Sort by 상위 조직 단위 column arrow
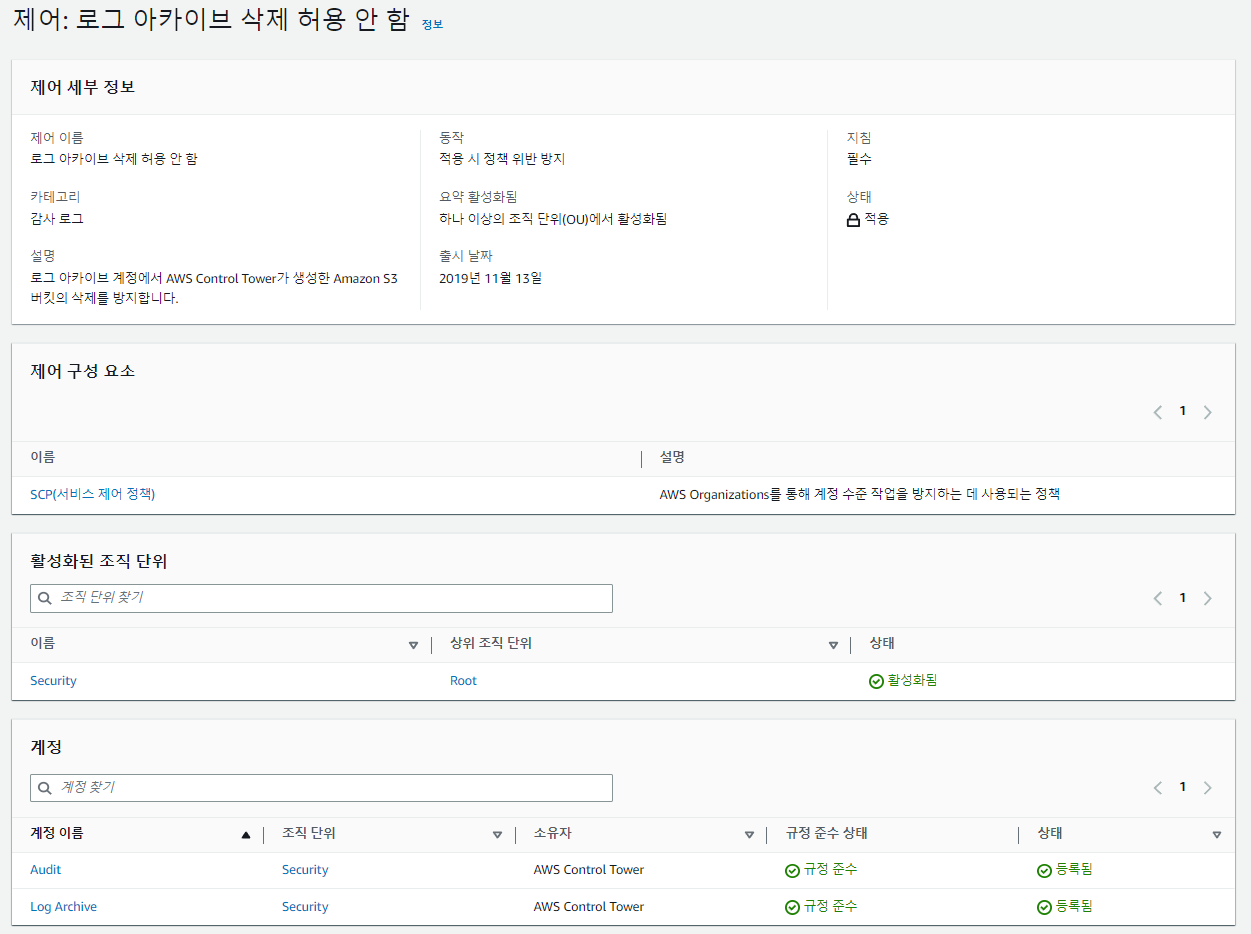Screen dimensions: 1251x934 point(833,645)
